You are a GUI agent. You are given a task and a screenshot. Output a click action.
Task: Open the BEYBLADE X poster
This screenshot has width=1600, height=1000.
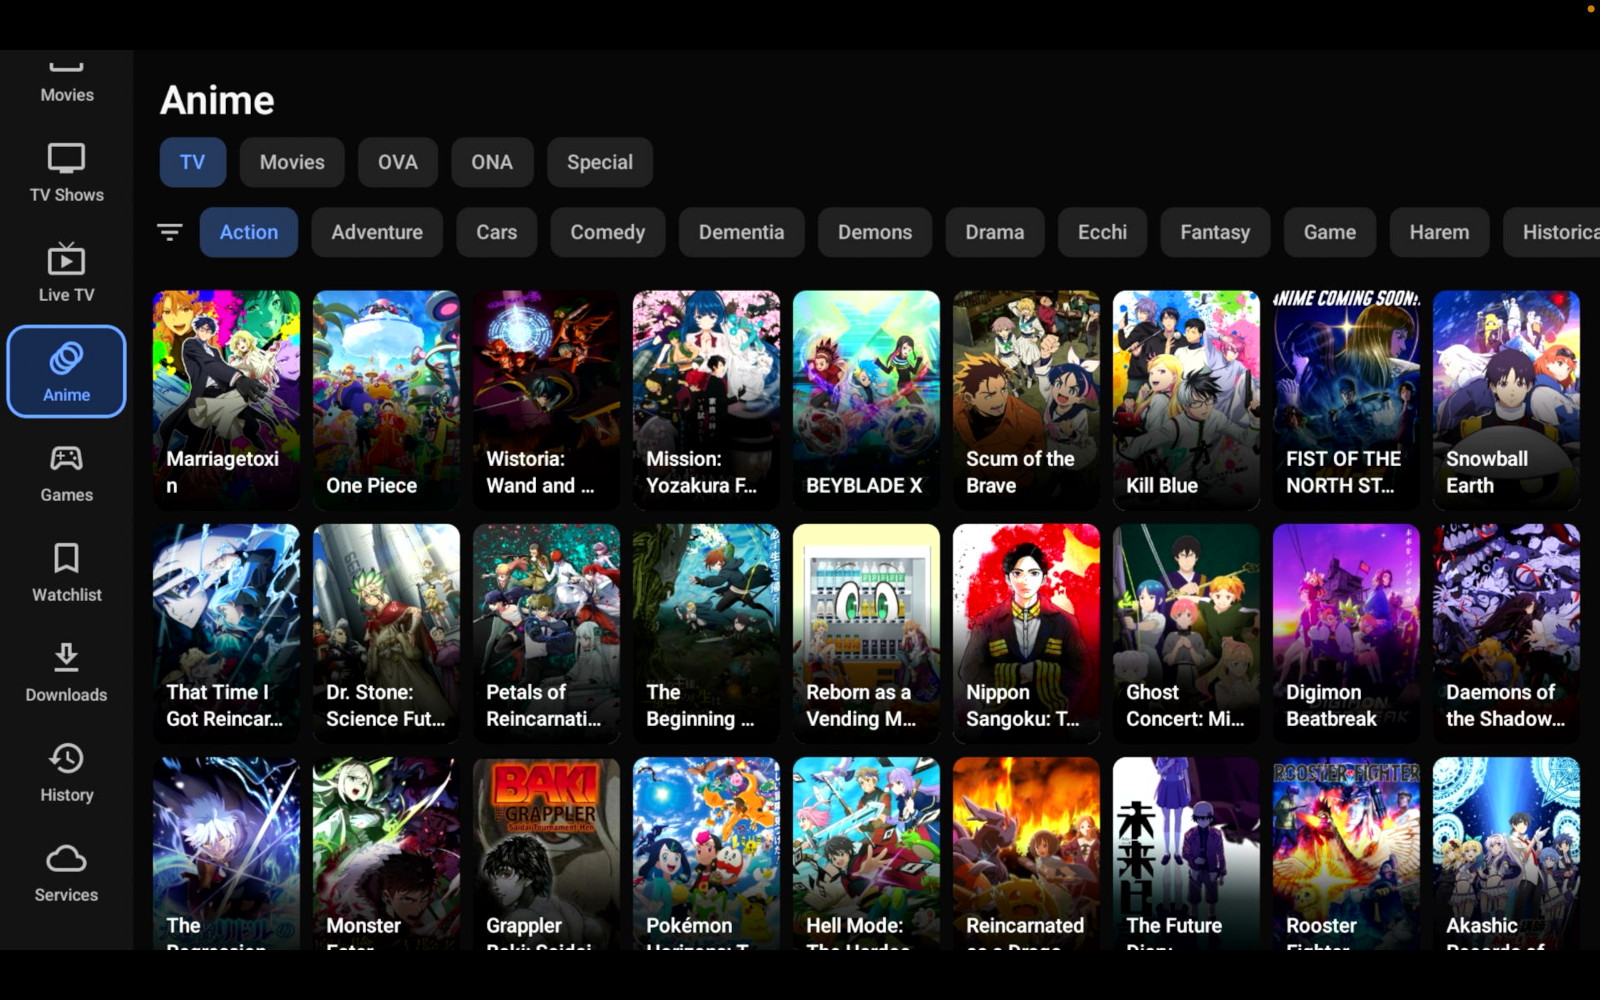[x=867, y=400]
